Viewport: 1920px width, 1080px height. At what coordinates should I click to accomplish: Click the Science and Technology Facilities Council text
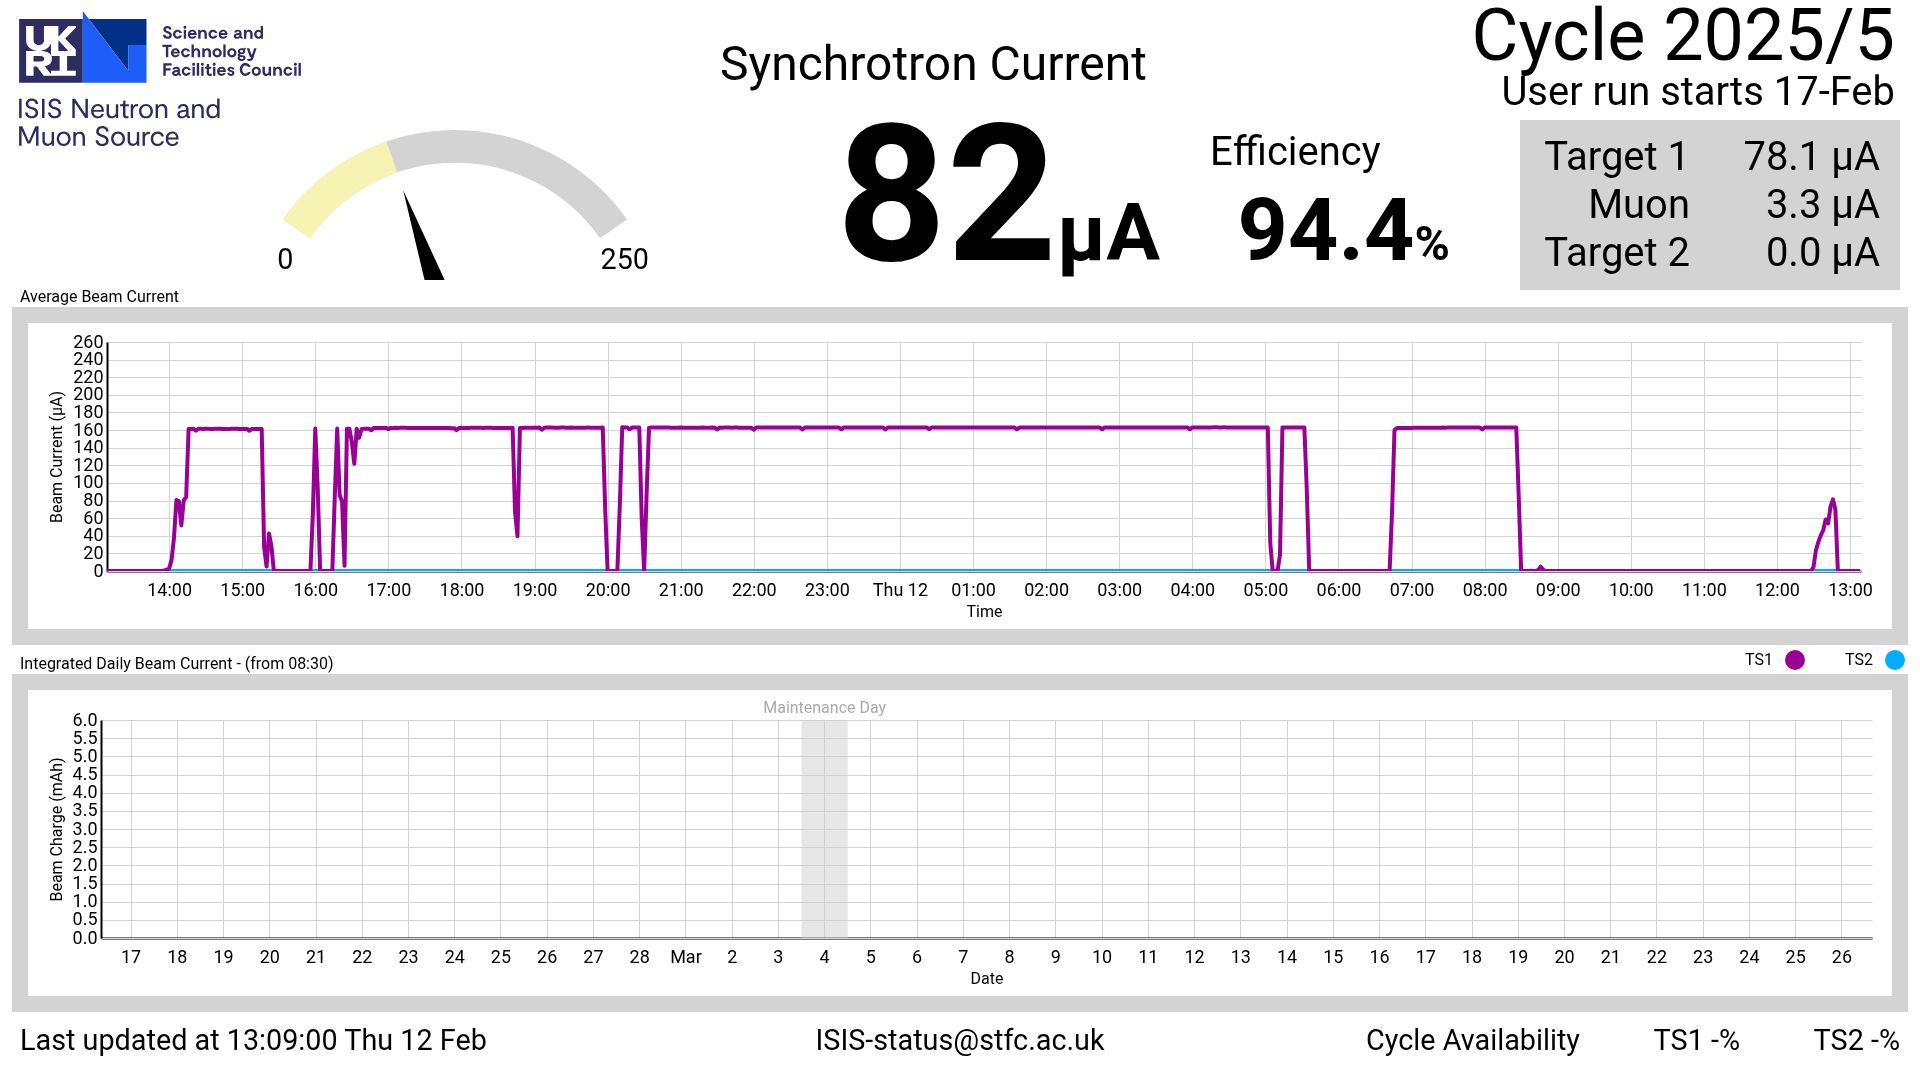[231, 51]
